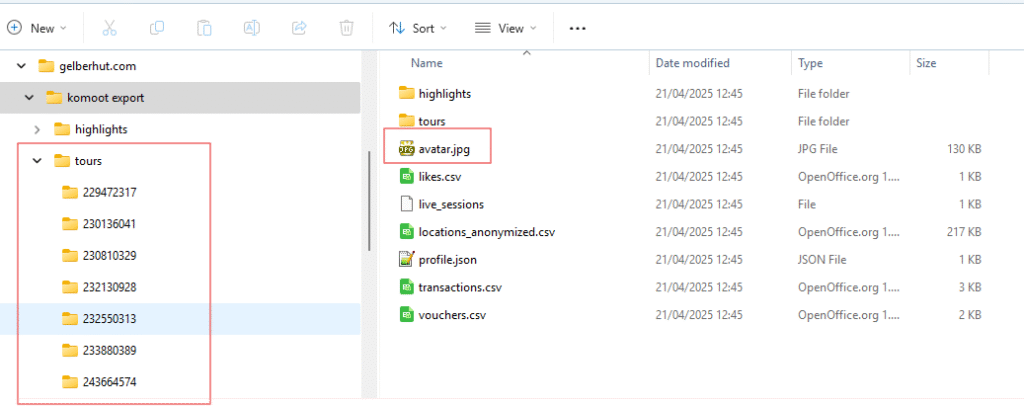
Task: Click the Cut scissors icon
Action: click(x=109, y=28)
